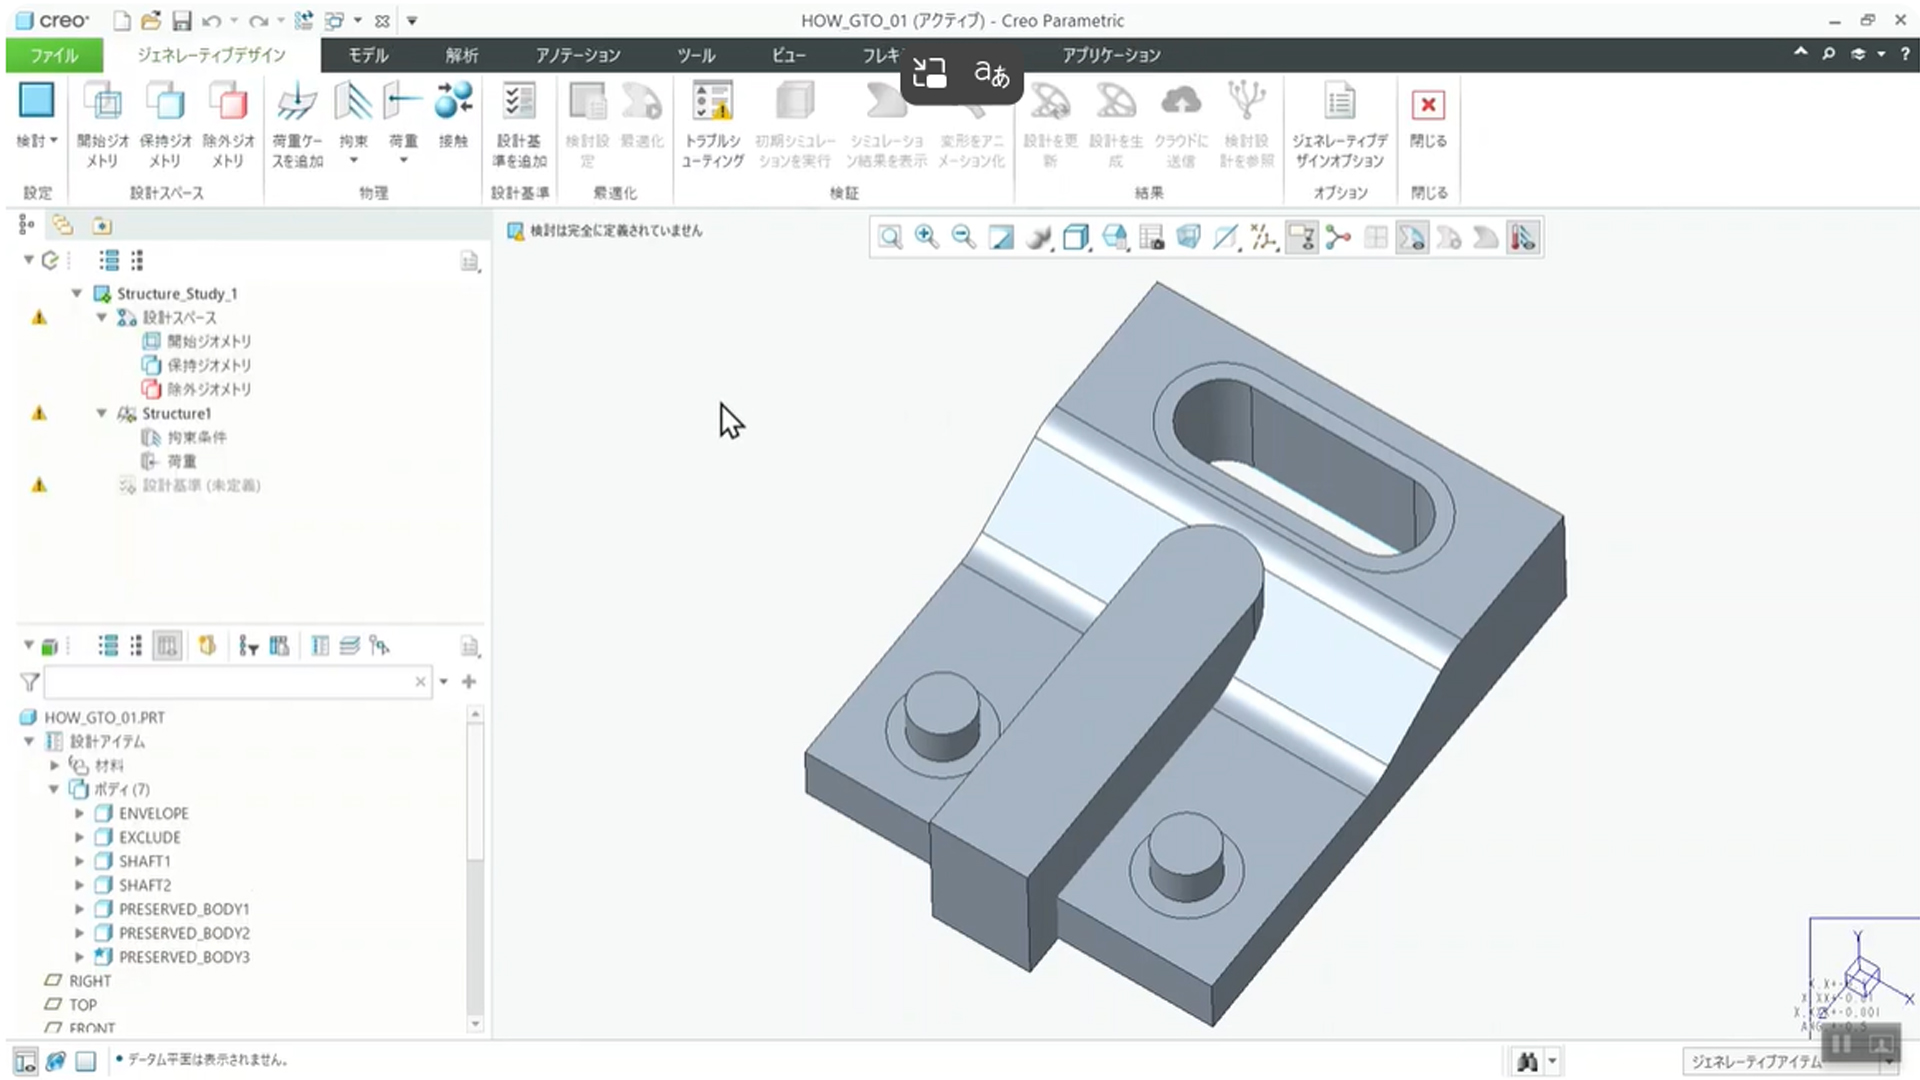Collapse the Structure_Study_1 tree node

pos(77,293)
